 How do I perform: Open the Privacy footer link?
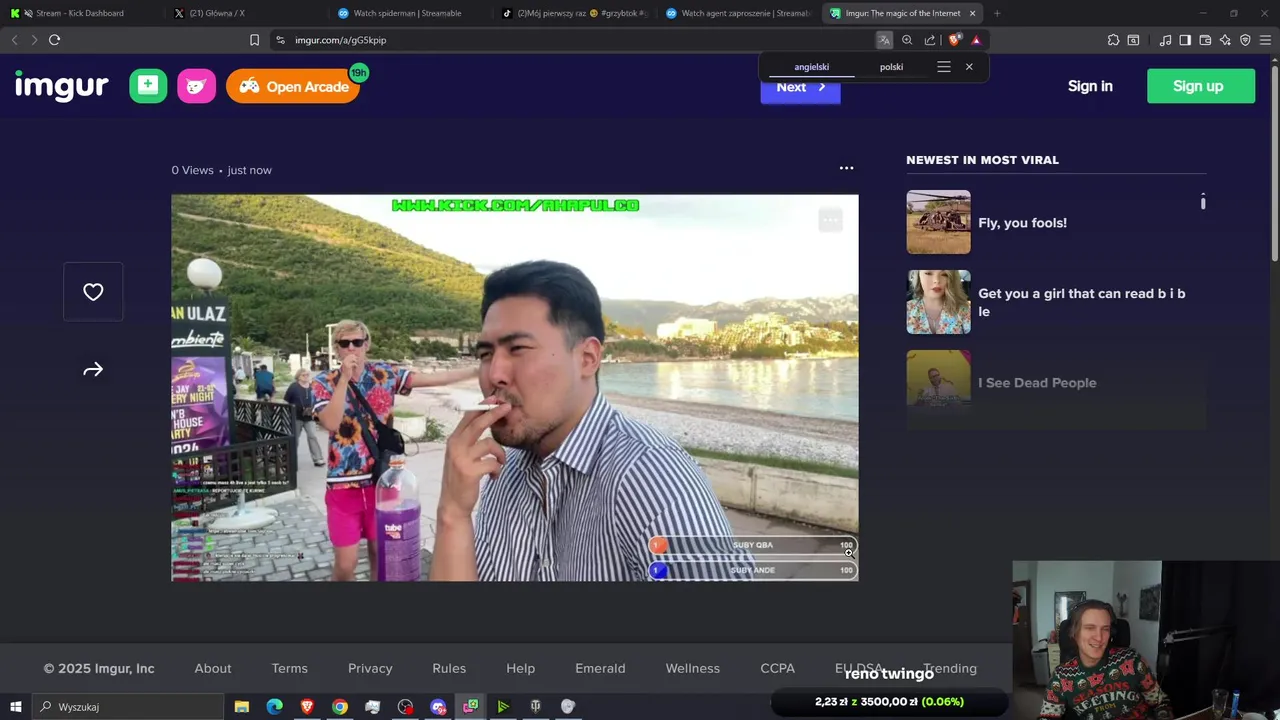pyautogui.click(x=370, y=668)
